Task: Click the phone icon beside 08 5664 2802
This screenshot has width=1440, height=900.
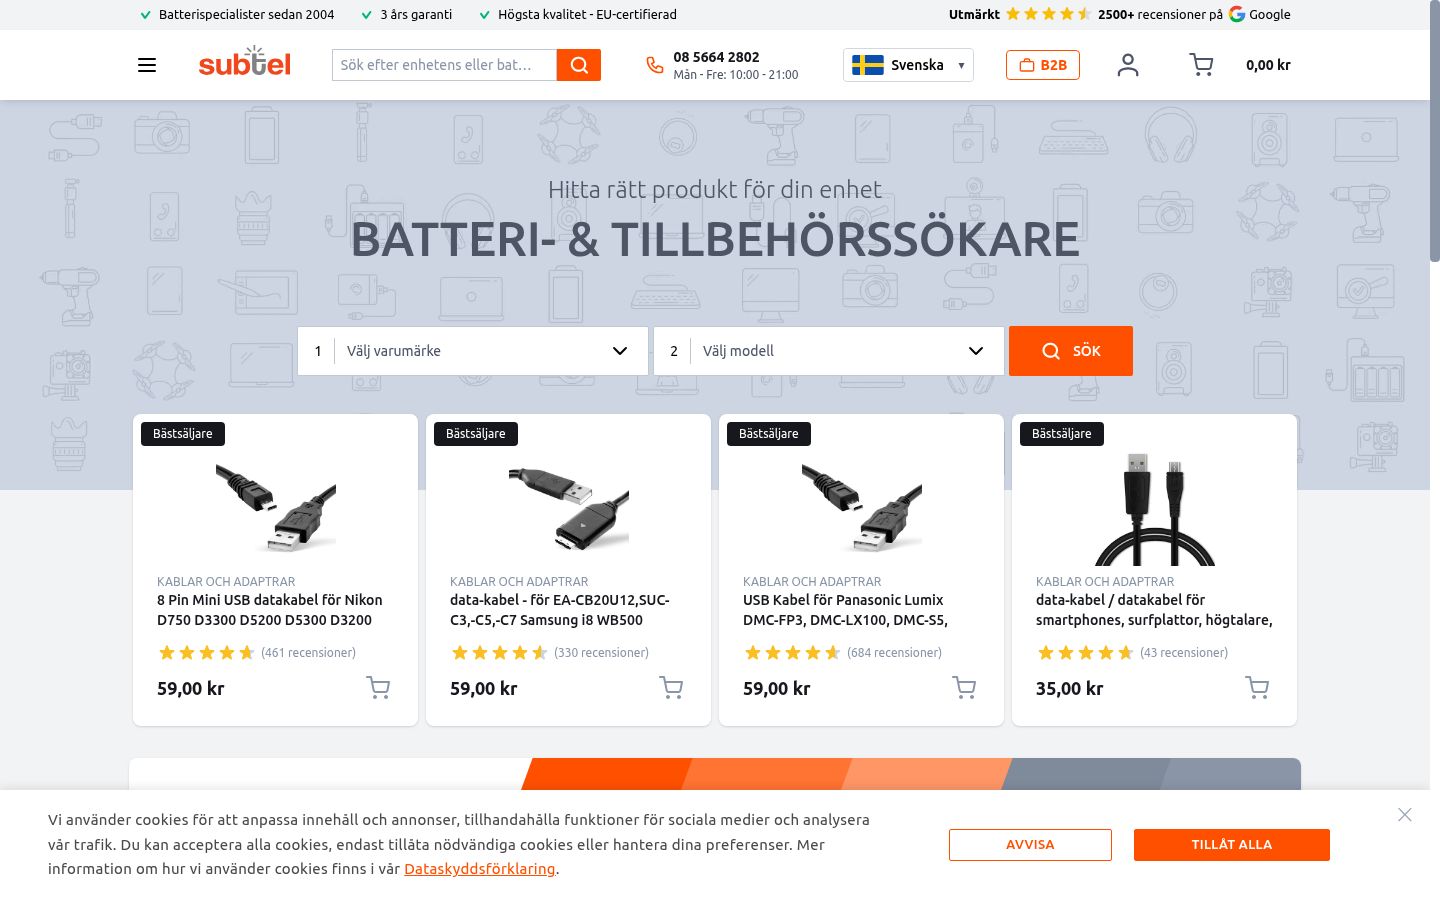Action: pos(655,65)
